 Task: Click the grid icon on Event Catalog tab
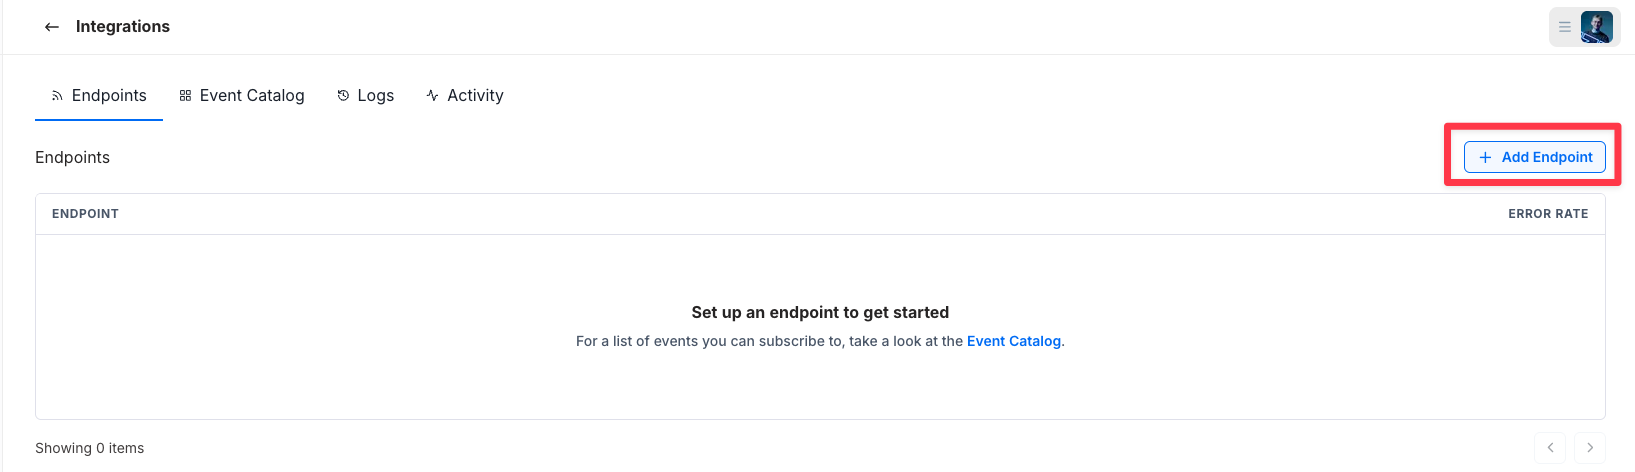pyautogui.click(x=185, y=96)
